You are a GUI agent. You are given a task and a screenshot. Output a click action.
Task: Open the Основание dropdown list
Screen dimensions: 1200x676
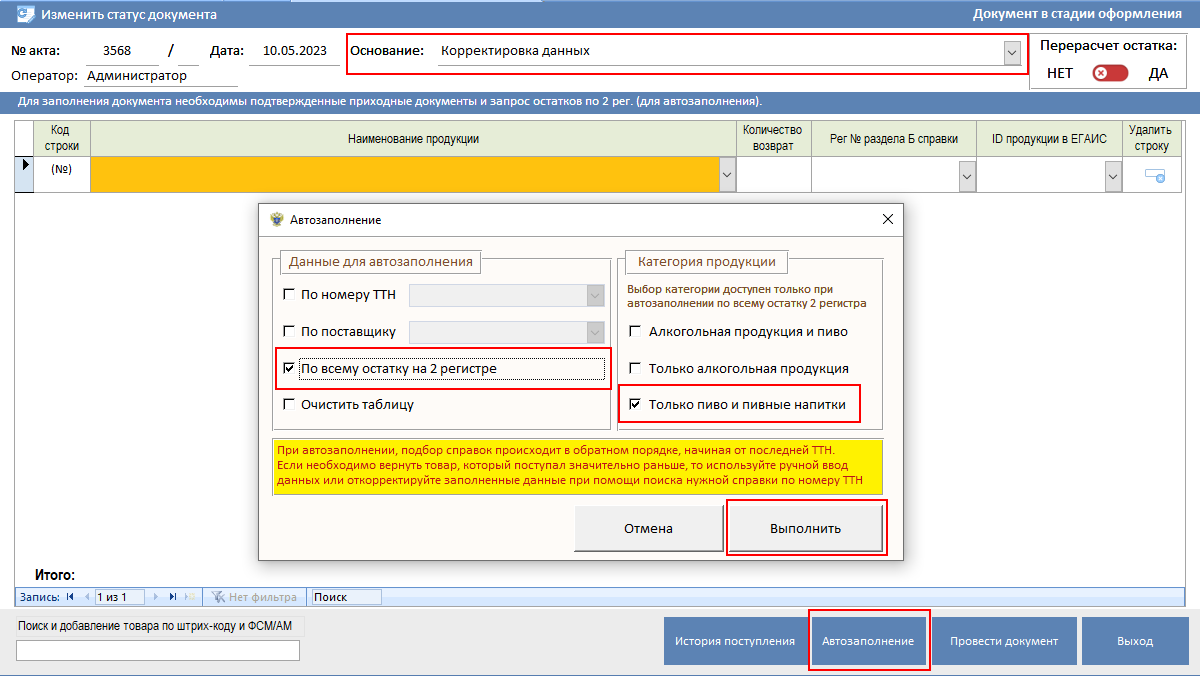coord(1012,52)
